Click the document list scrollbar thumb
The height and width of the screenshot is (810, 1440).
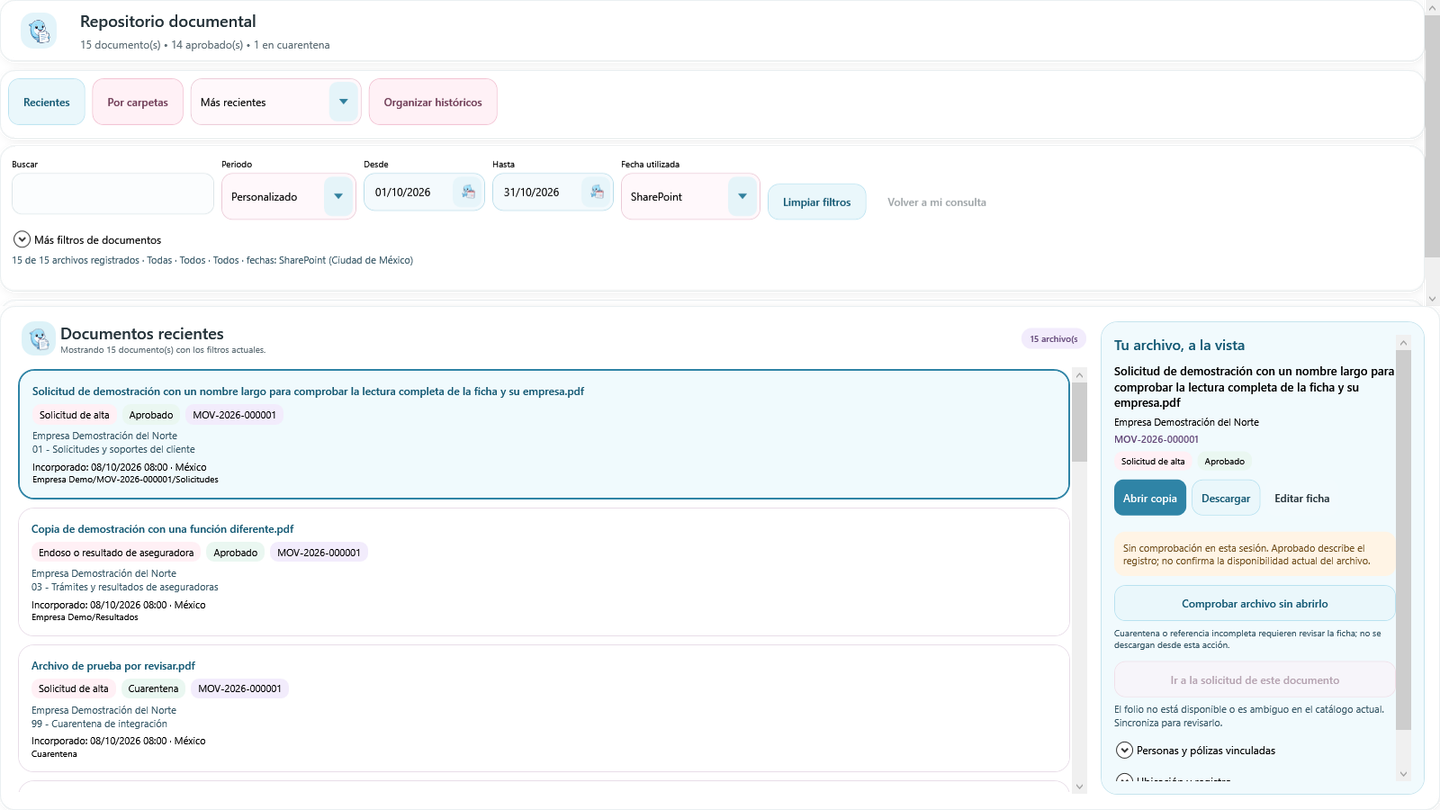point(1079,421)
